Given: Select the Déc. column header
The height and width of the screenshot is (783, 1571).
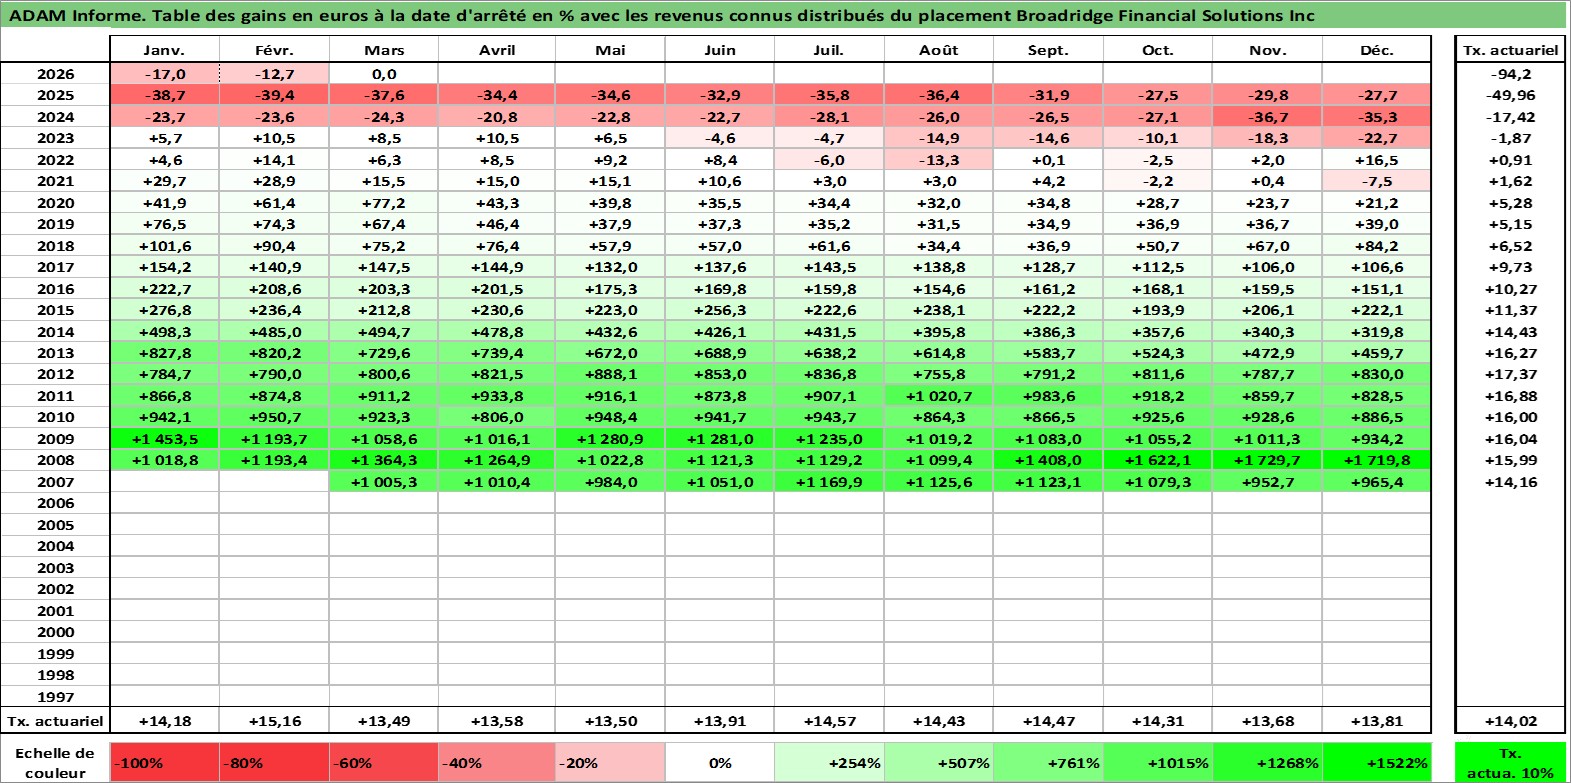Looking at the screenshot, I should [x=1376, y=50].
